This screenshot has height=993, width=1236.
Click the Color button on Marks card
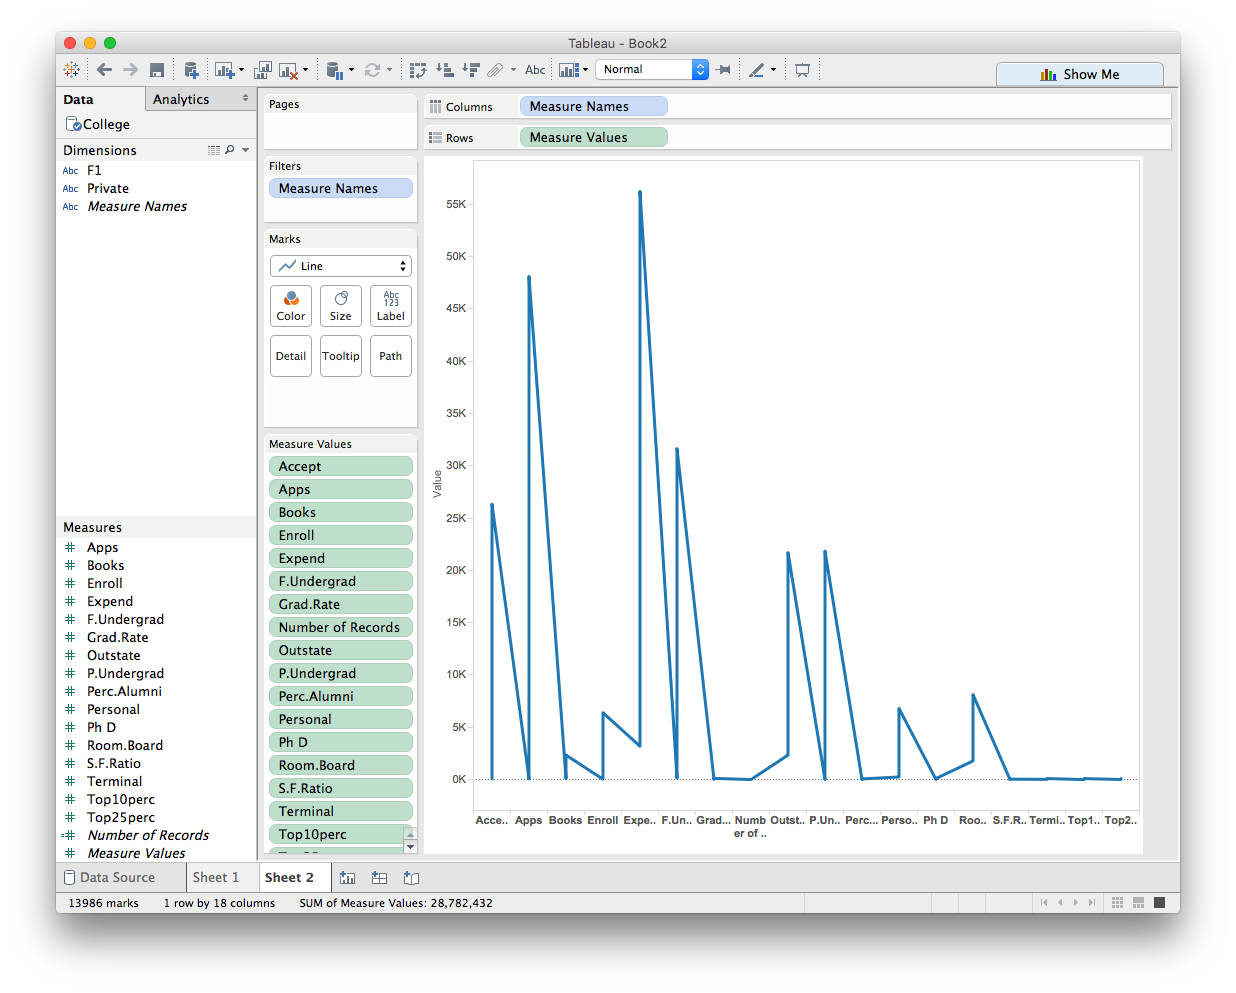(x=291, y=306)
